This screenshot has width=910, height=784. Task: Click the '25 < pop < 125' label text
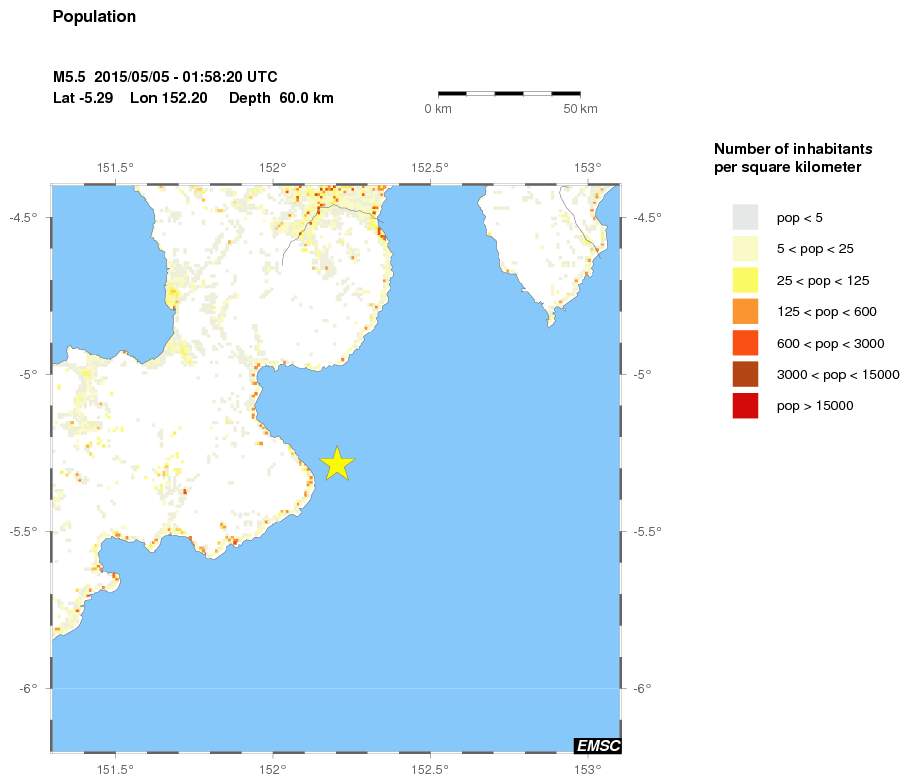coord(823,281)
